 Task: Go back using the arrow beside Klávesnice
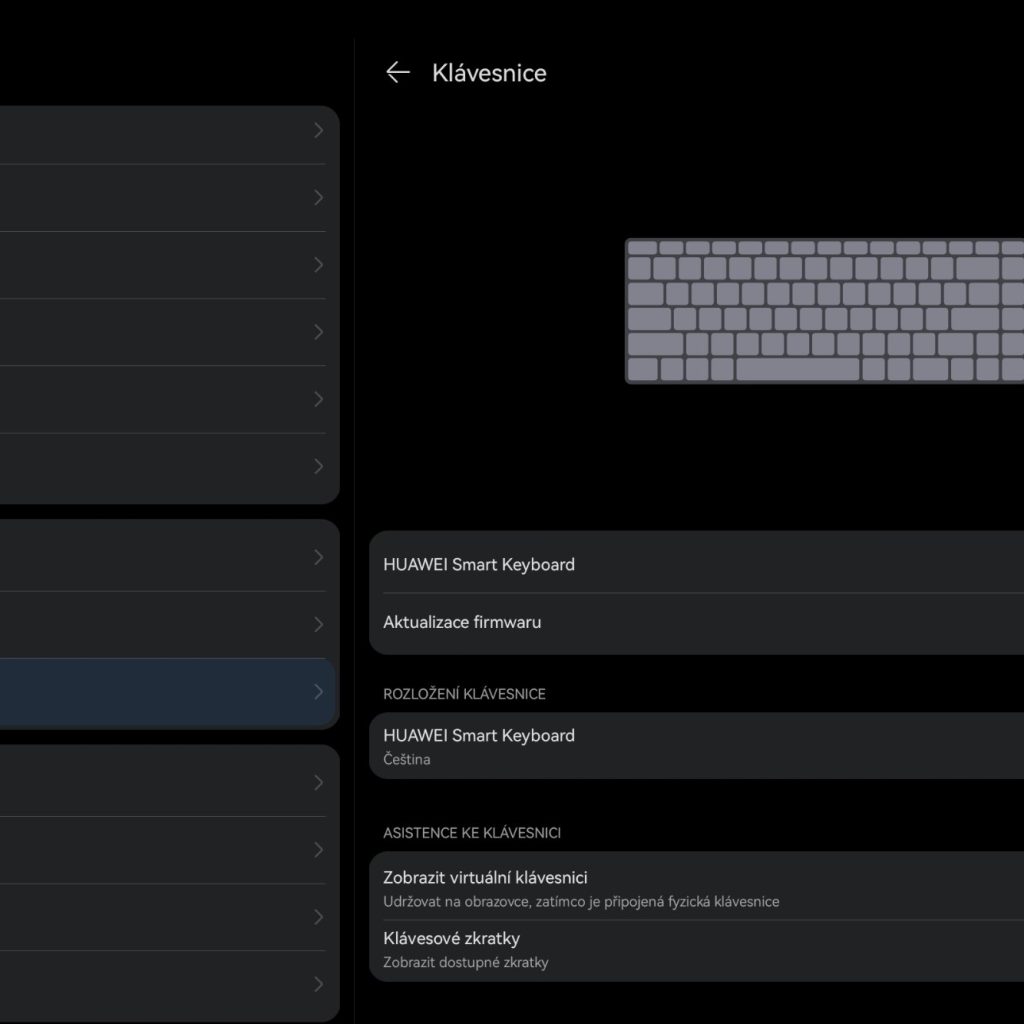pyautogui.click(x=398, y=72)
